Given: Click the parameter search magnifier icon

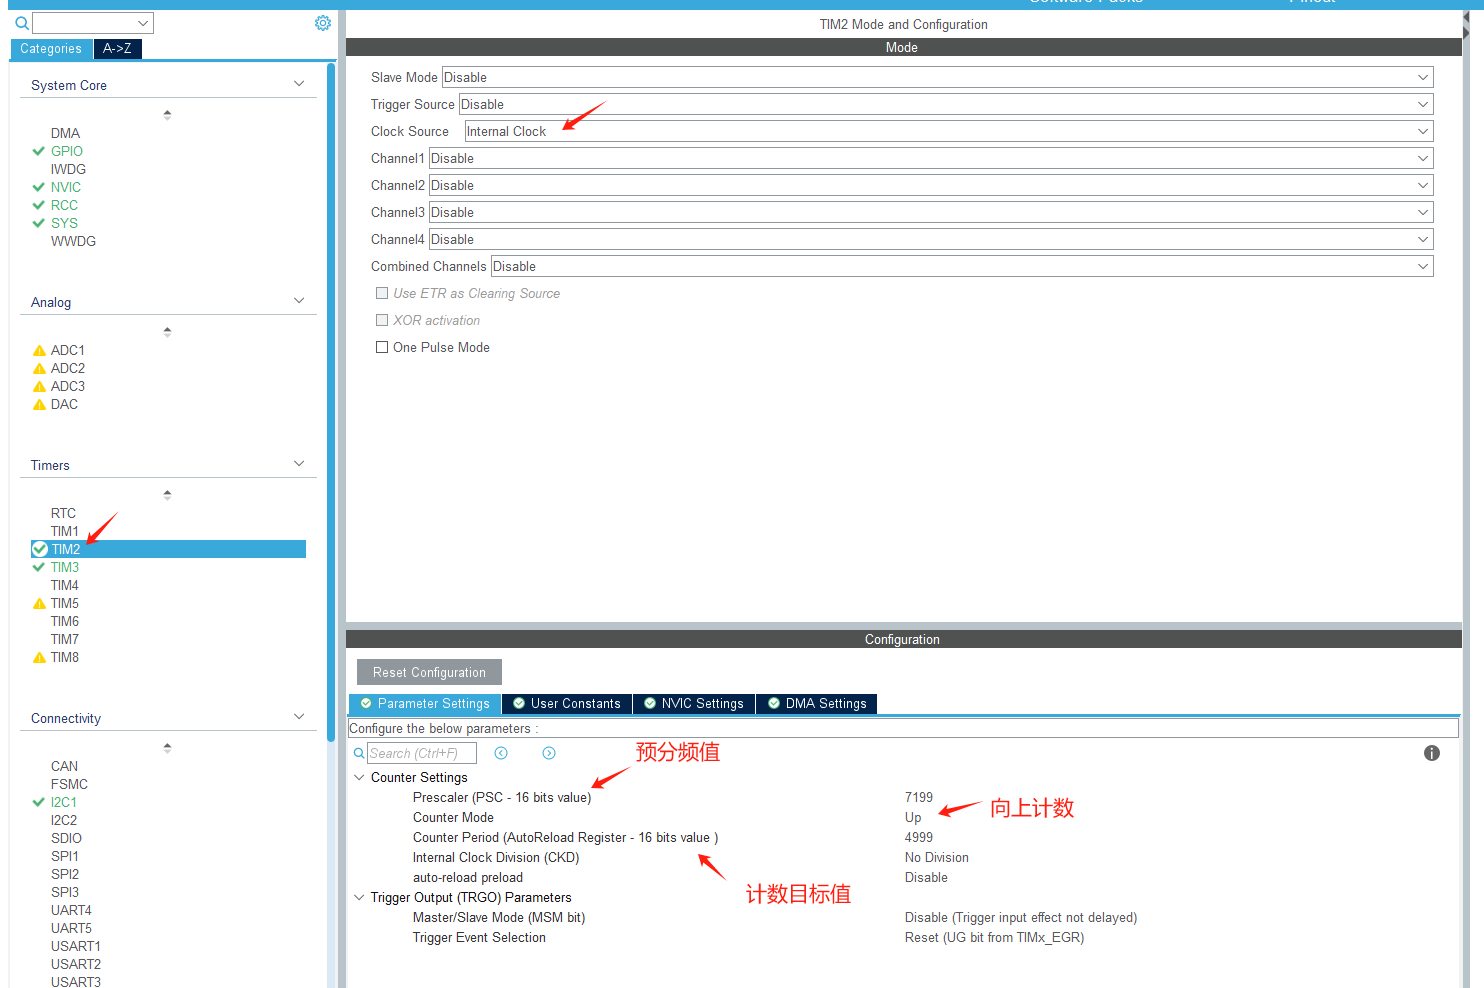Looking at the screenshot, I should [x=359, y=753].
